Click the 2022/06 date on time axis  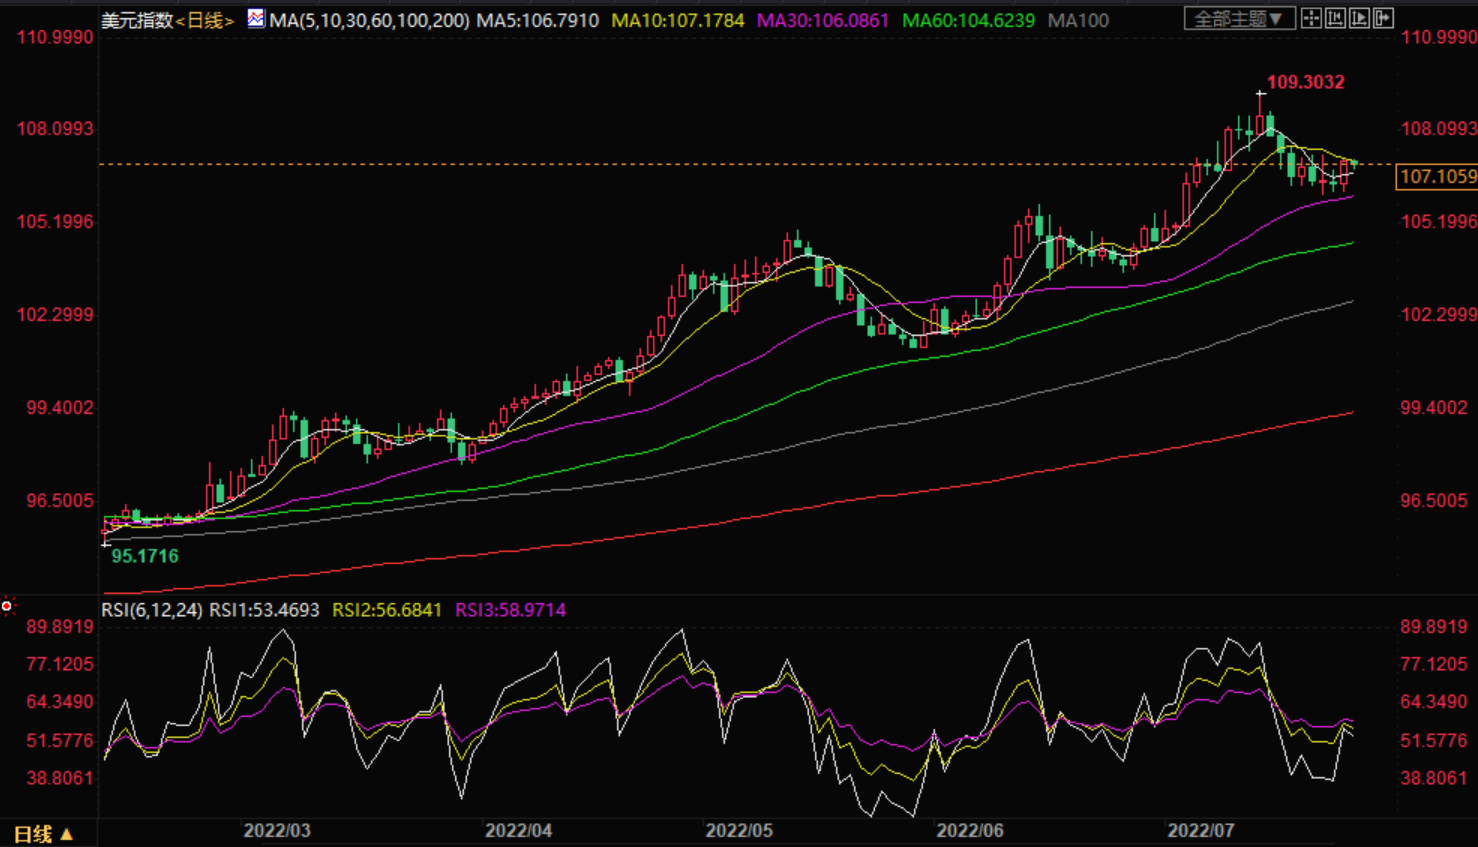click(969, 831)
